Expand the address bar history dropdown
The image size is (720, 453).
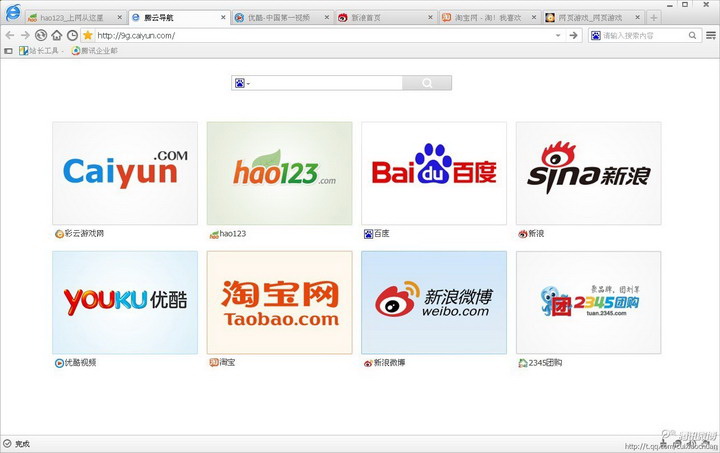pos(558,35)
